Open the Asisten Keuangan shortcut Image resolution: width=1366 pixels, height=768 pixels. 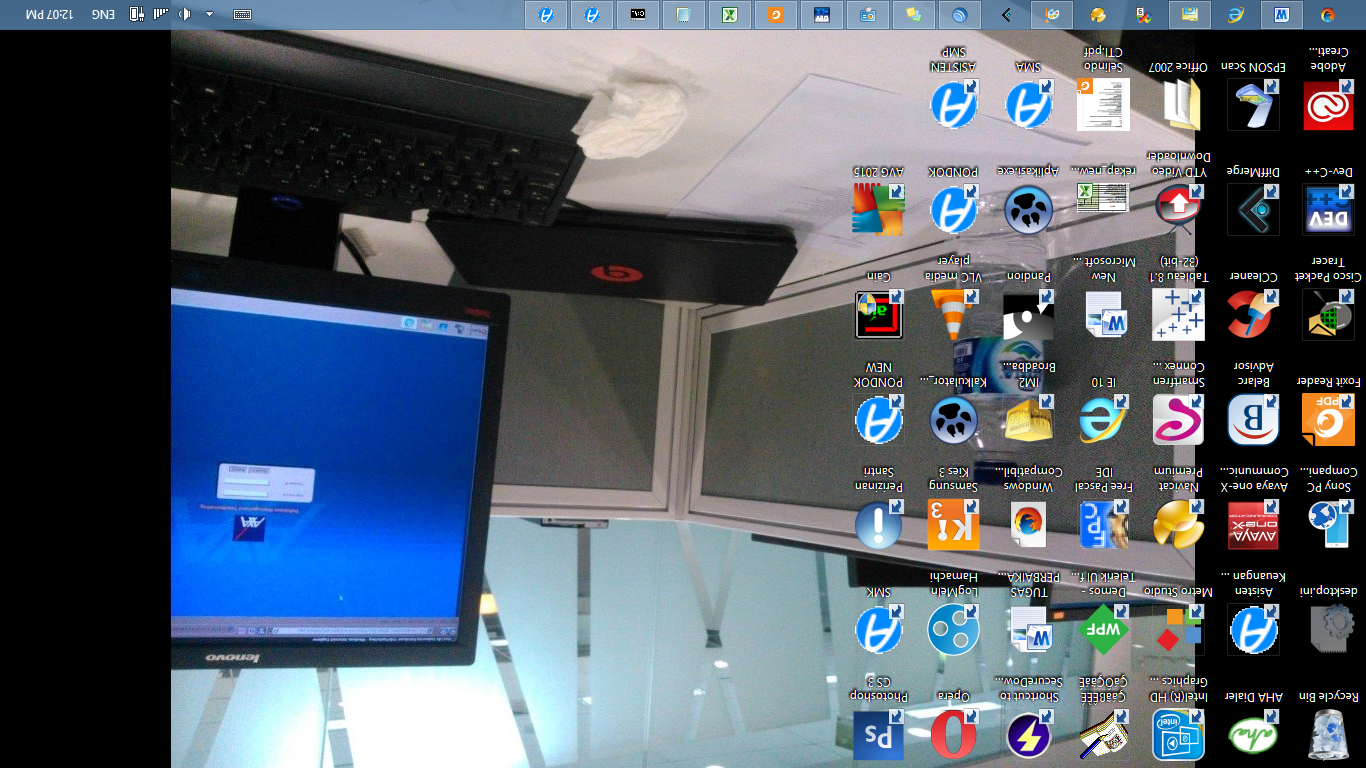[x=1253, y=629]
